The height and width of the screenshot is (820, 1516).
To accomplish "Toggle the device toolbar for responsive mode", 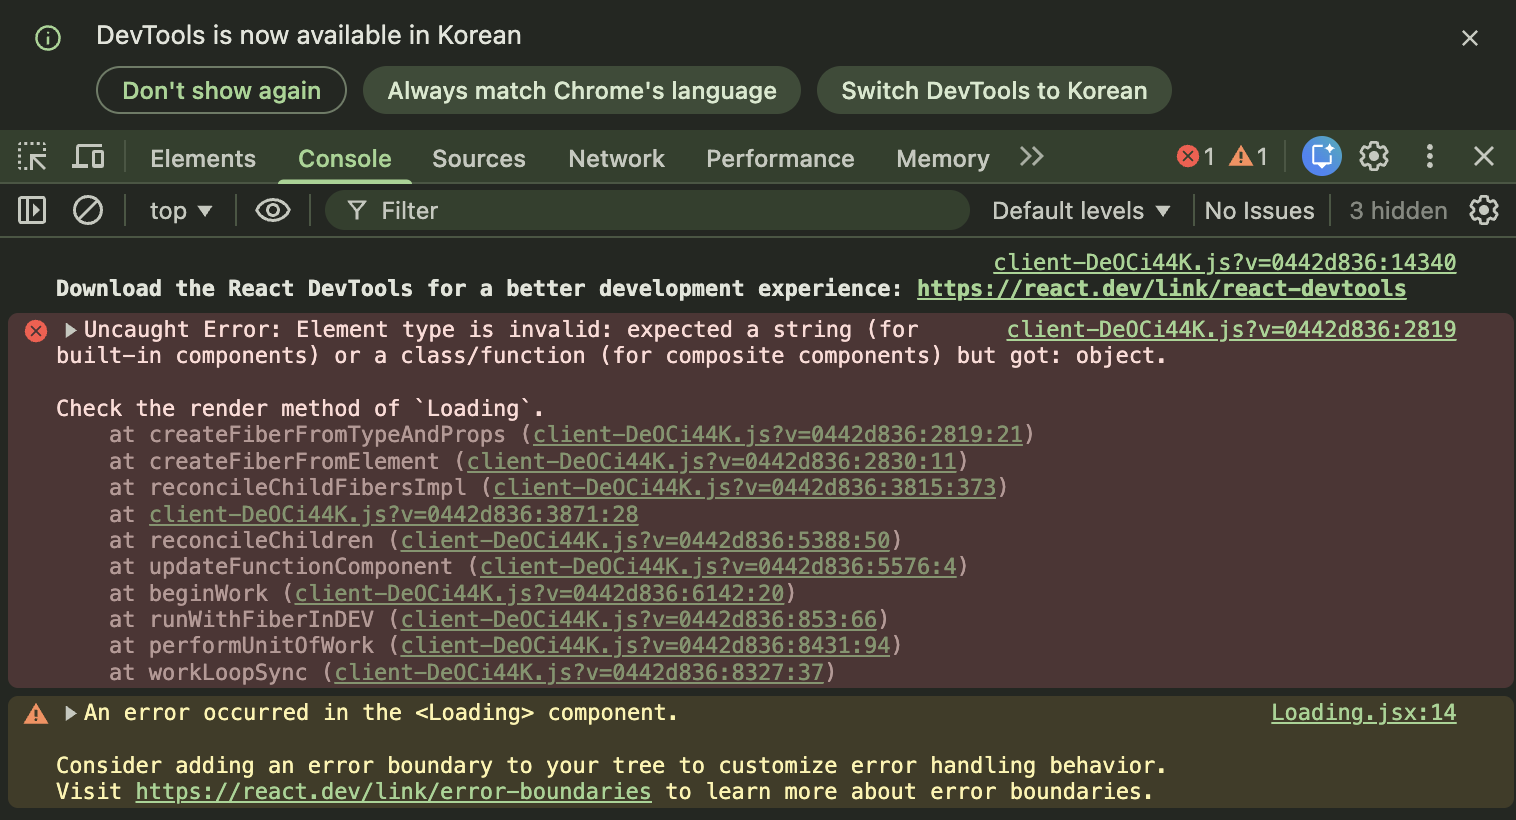I will [x=88, y=157].
